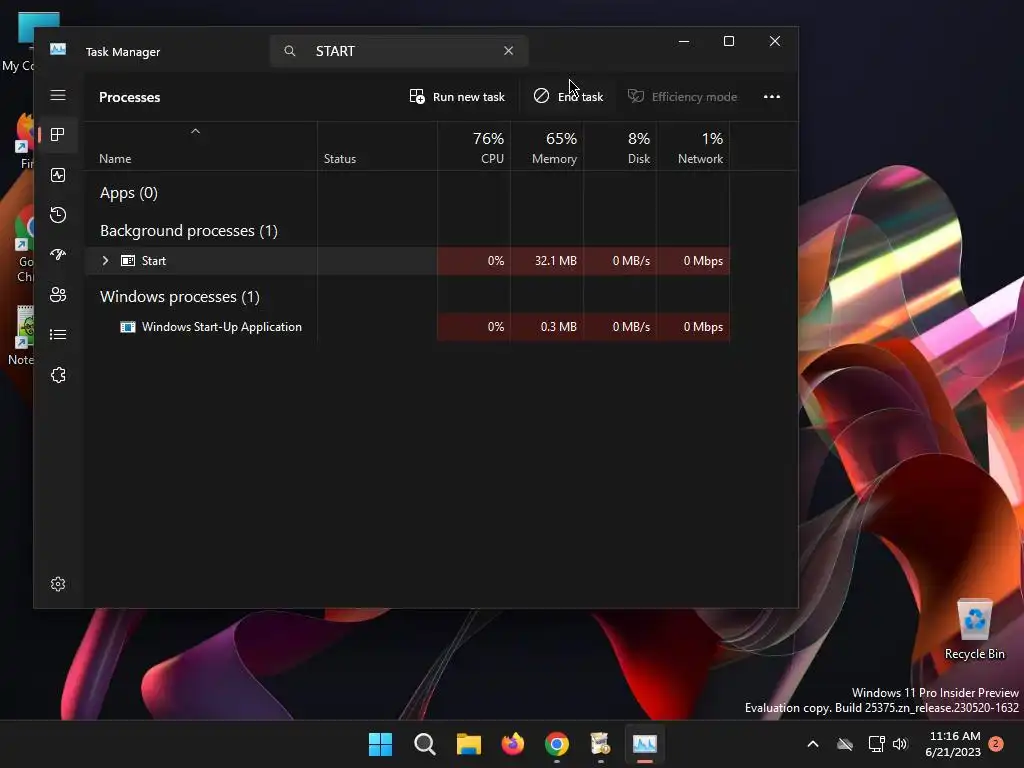Click the volume speaker tray icon
This screenshot has height=768, width=1024.
coord(900,744)
